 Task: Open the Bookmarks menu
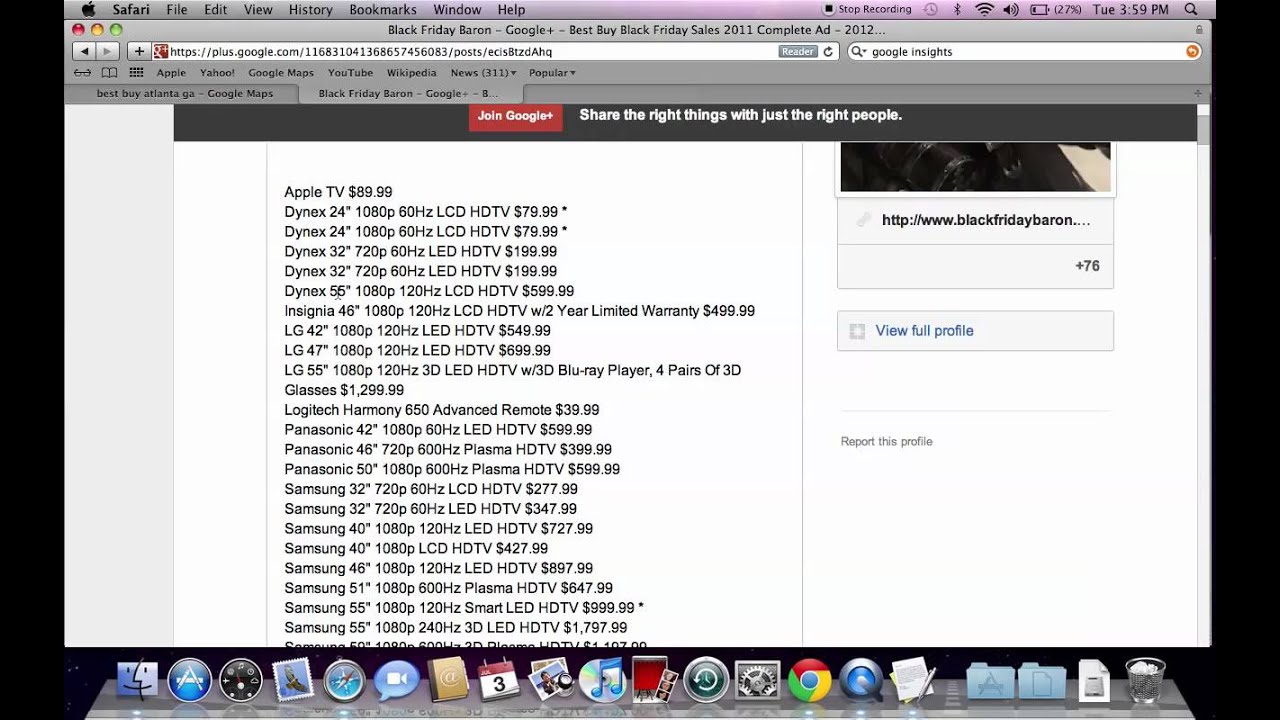pyautogui.click(x=383, y=9)
